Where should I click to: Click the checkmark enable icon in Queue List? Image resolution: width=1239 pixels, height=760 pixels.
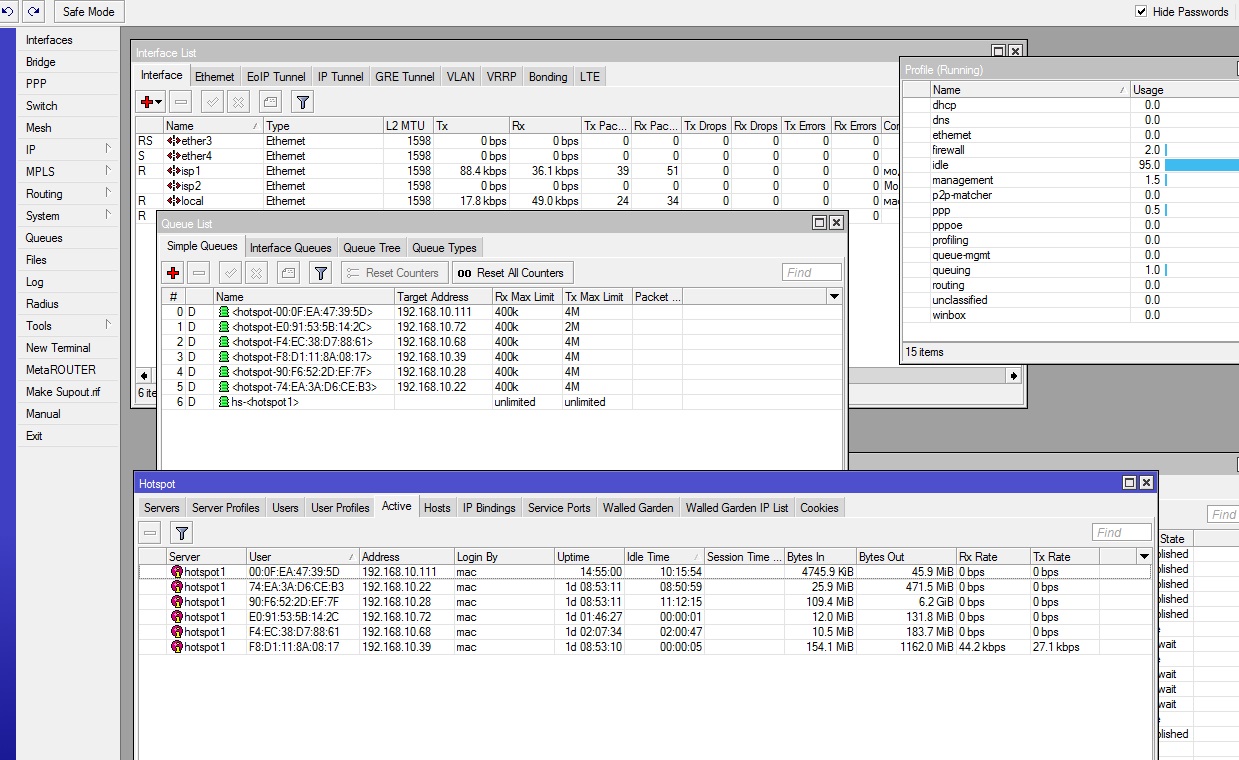[231, 273]
